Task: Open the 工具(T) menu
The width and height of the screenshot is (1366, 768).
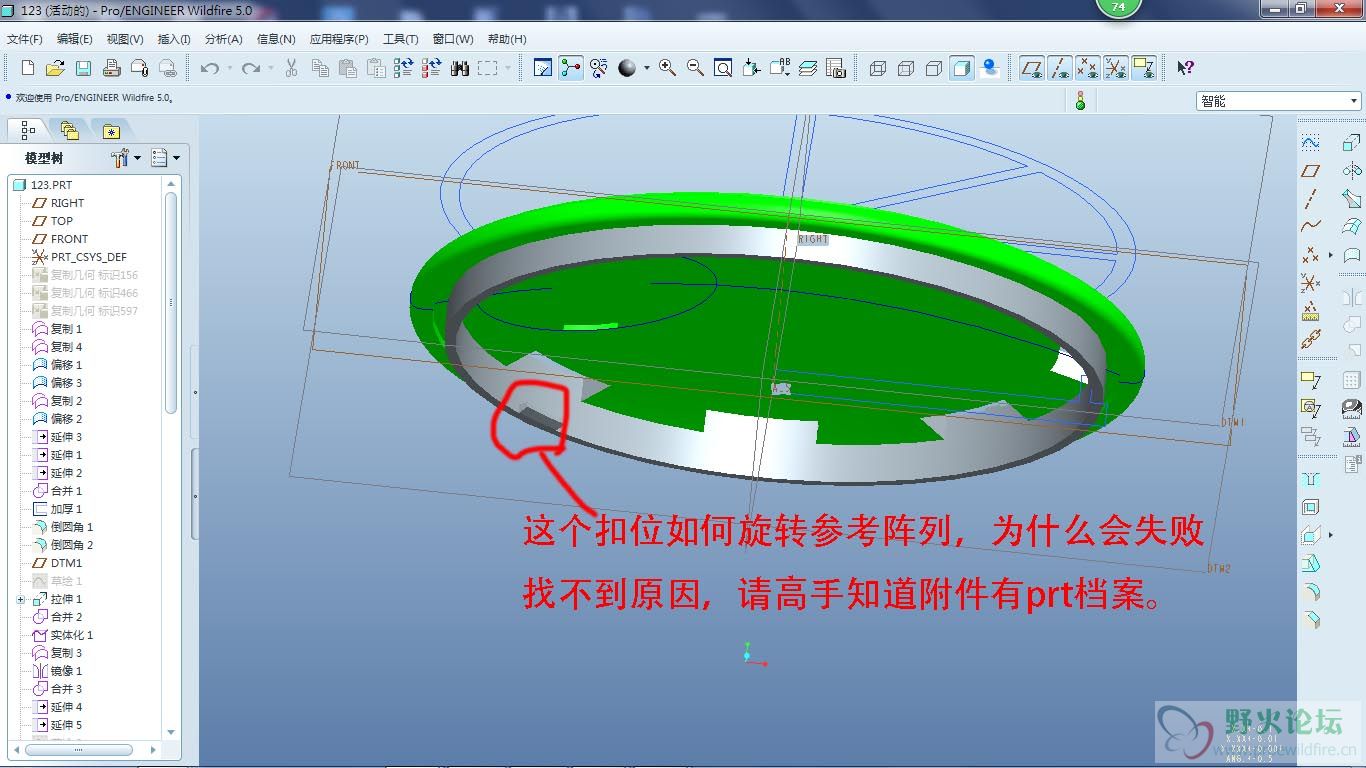Action: [x=400, y=39]
